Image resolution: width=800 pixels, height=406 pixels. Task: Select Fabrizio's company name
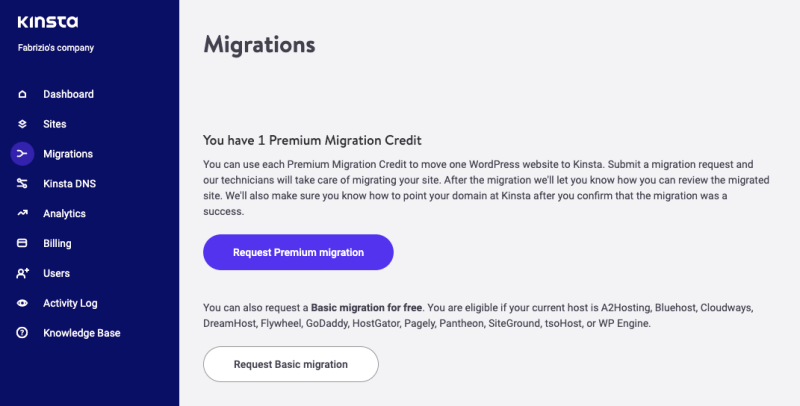[x=56, y=48]
